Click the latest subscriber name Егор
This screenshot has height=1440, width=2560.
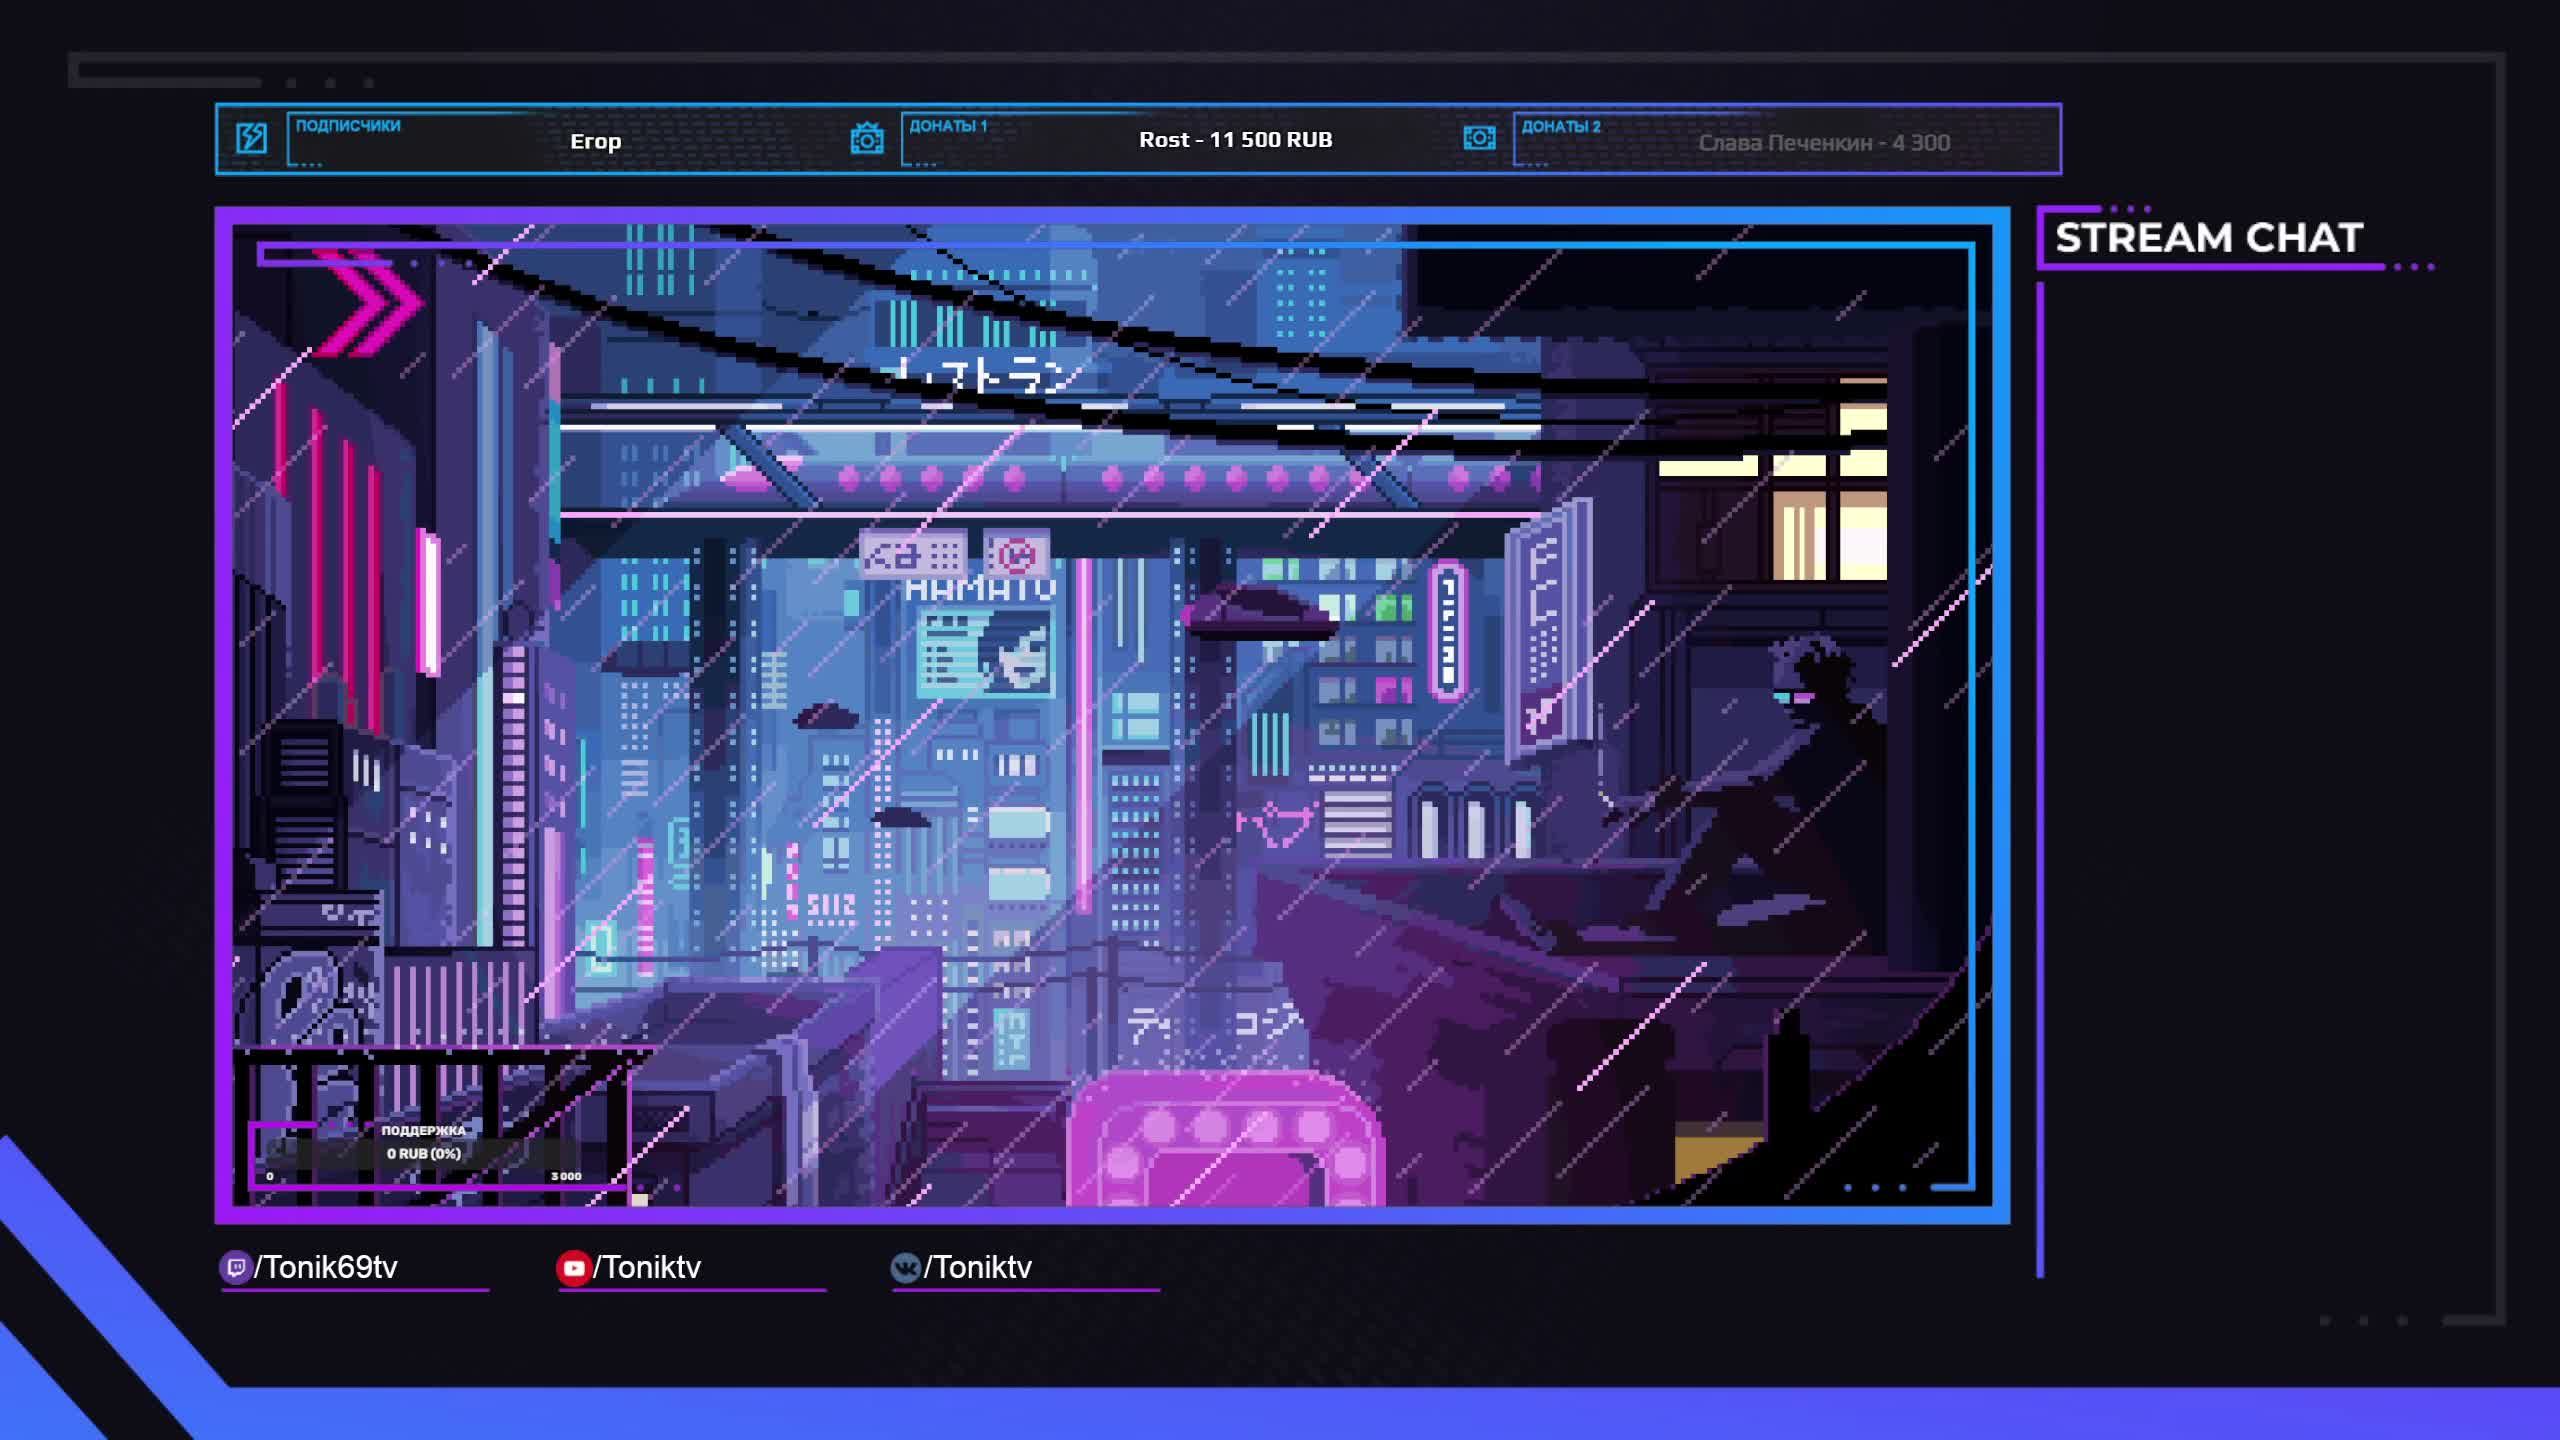[595, 141]
